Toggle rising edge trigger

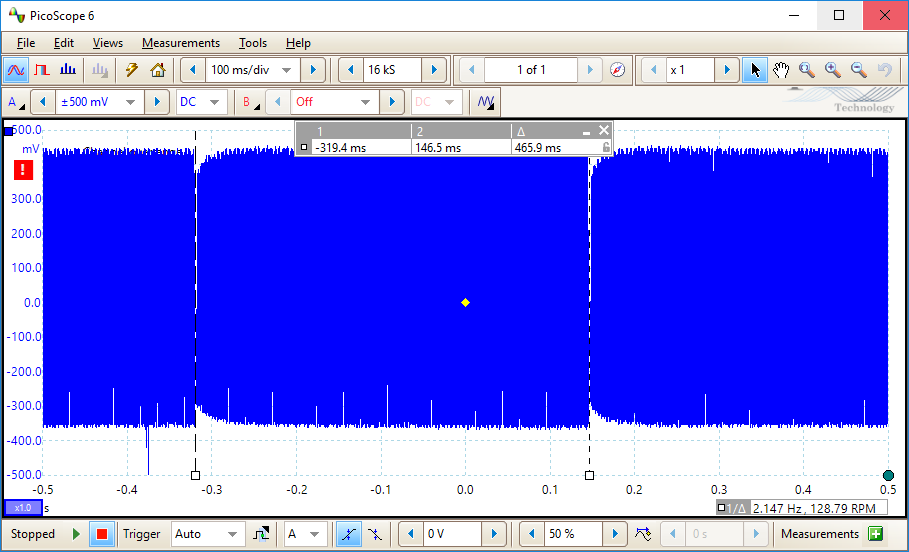tap(348, 534)
